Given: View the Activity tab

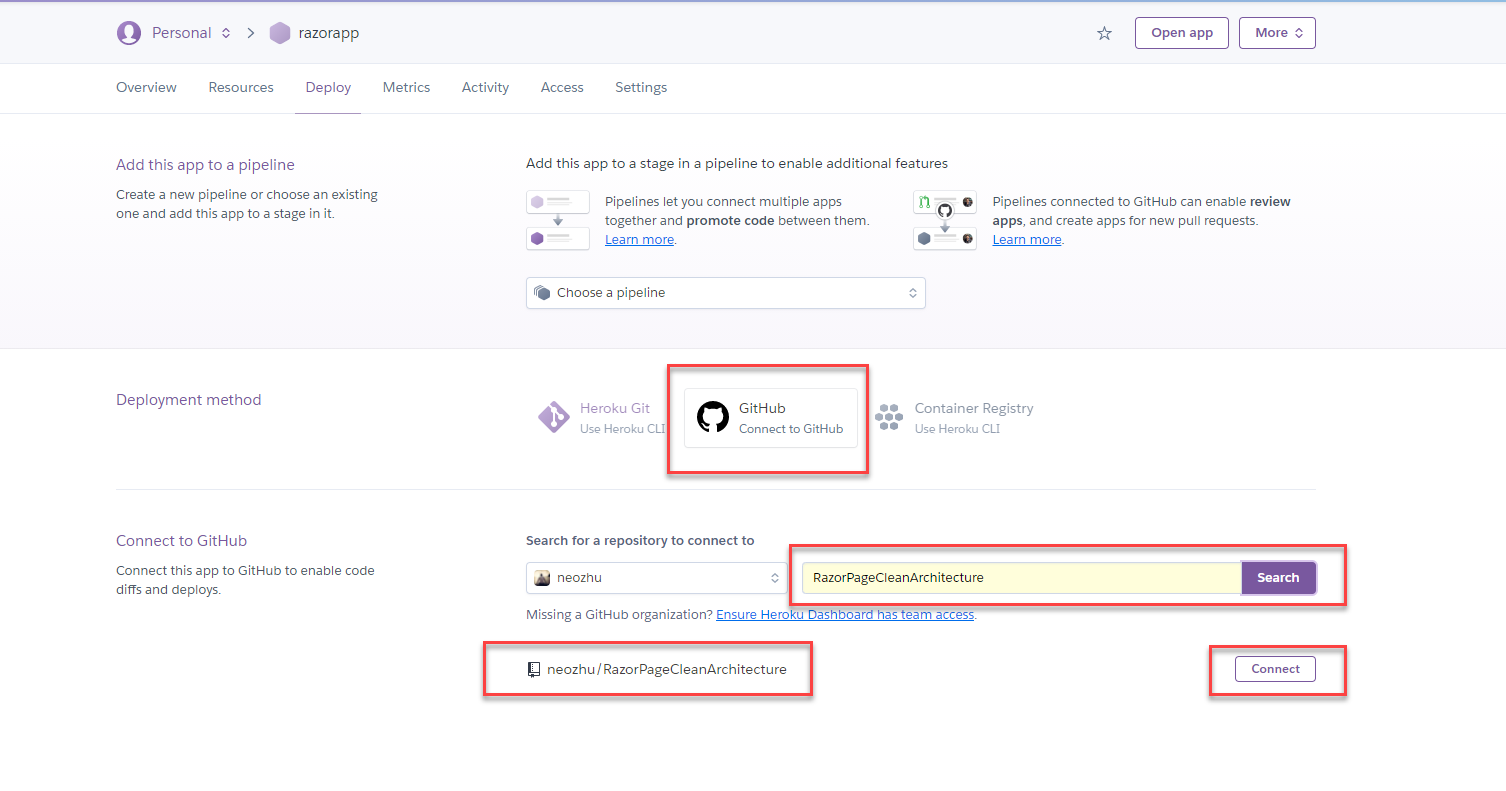Looking at the screenshot, I should tap(485, 88).
